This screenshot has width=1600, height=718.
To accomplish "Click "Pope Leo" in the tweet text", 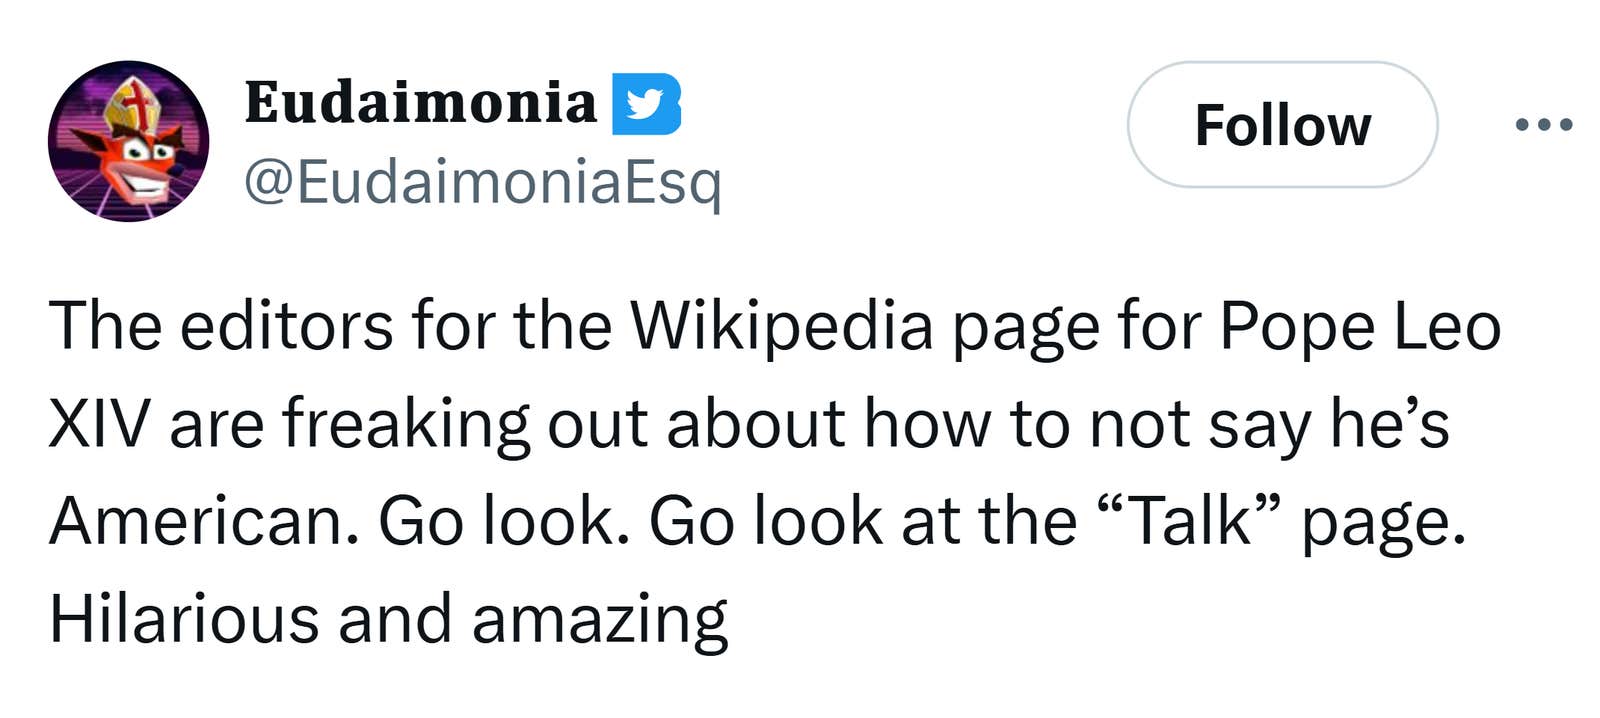I will click(x=1360, y=327).
